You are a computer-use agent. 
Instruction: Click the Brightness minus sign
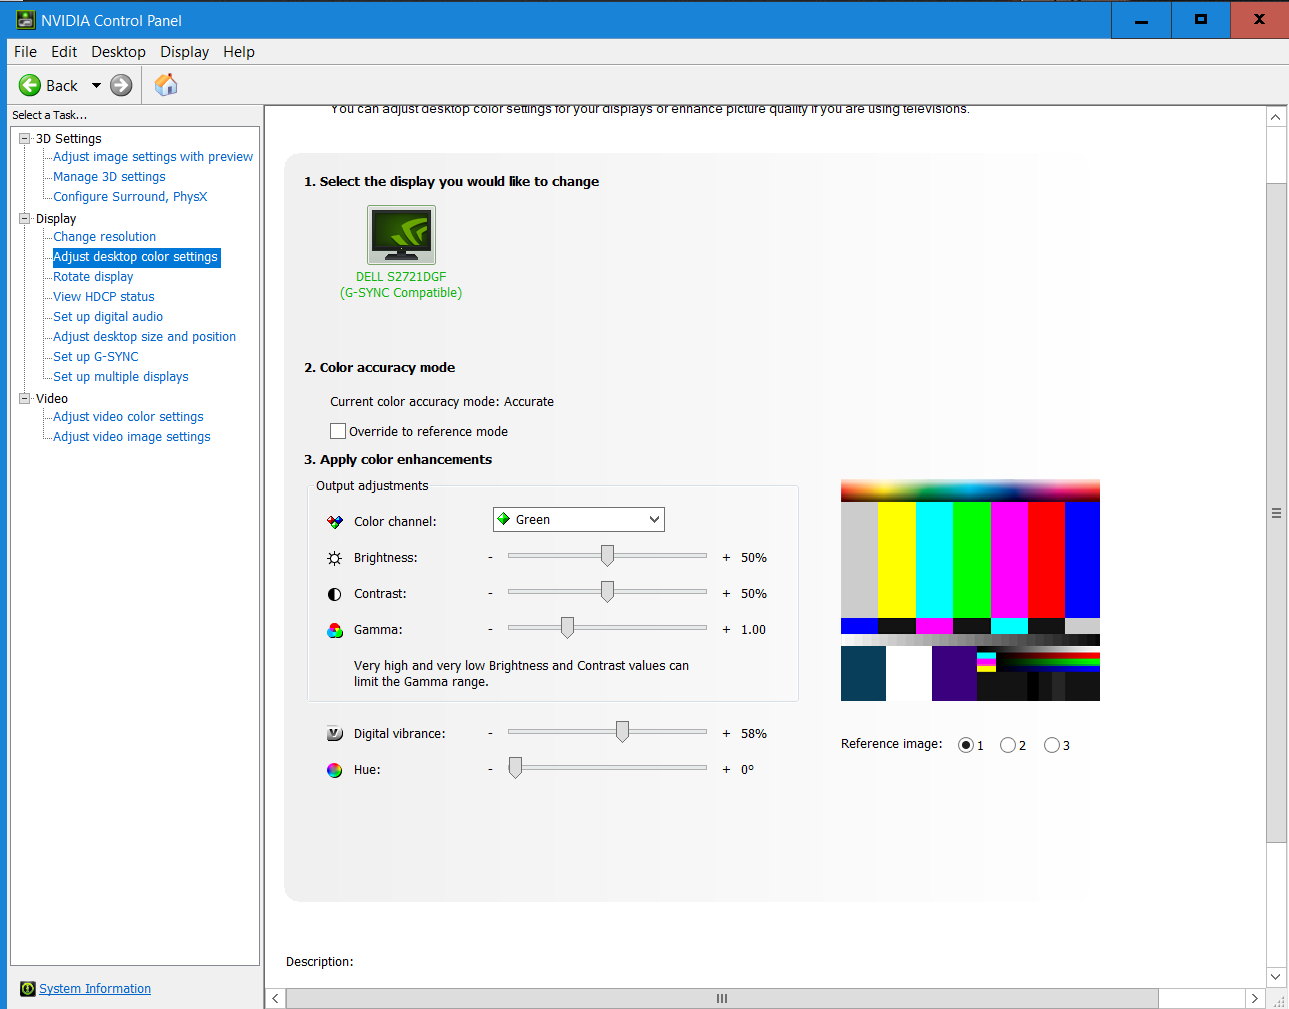point(490,558)
